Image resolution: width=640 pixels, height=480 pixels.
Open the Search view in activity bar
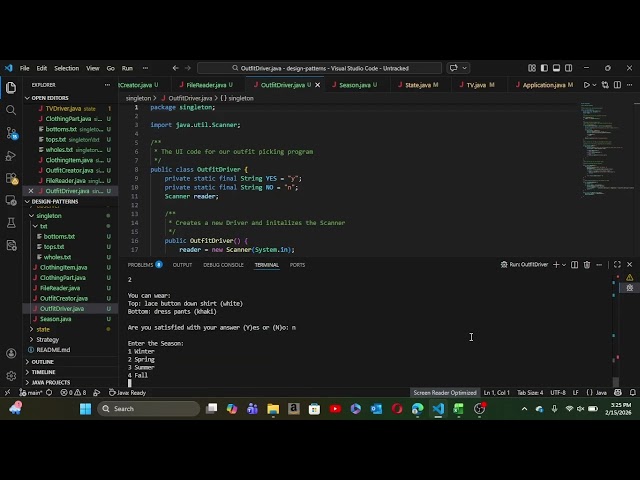tap(11, 110)
